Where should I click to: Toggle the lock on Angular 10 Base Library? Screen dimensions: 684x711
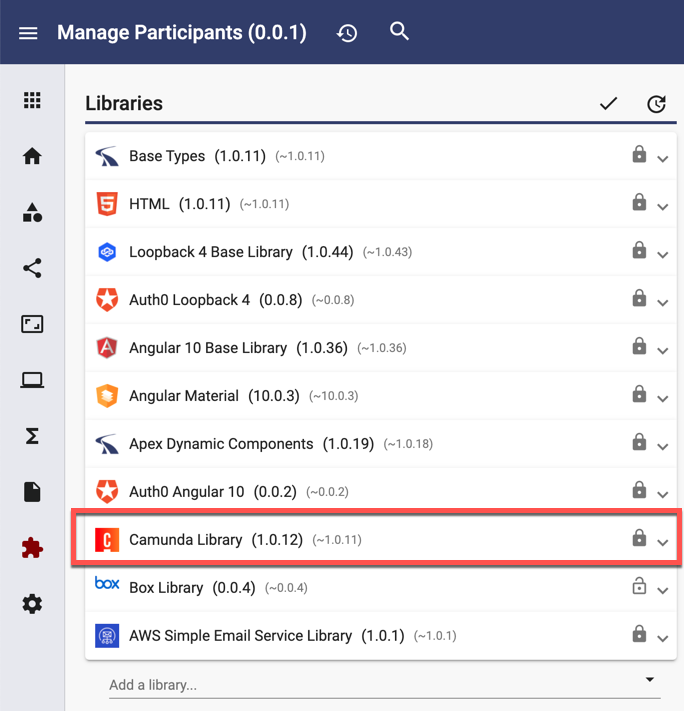pos(639,346)
